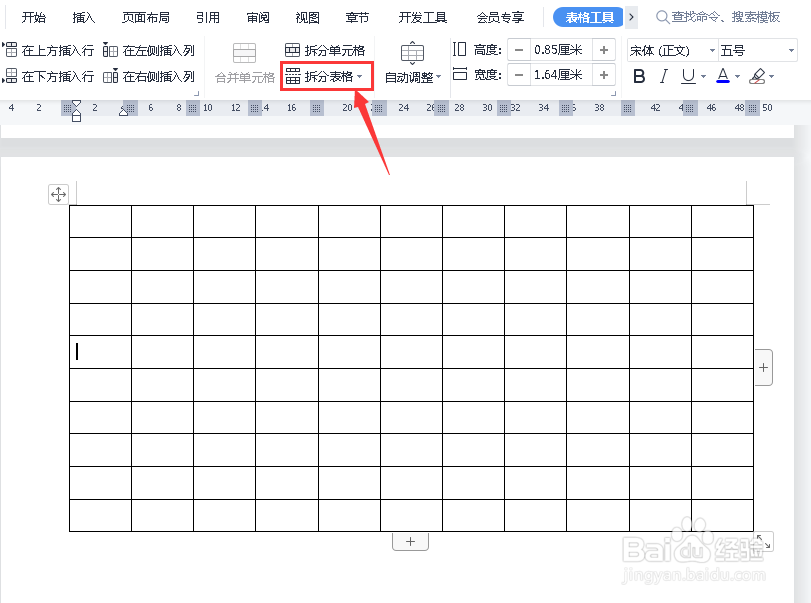This screenshot has width=811, height=603.
Task: Click the Split Cells (拆分单元格) icon
Action: tap(294, 49)
